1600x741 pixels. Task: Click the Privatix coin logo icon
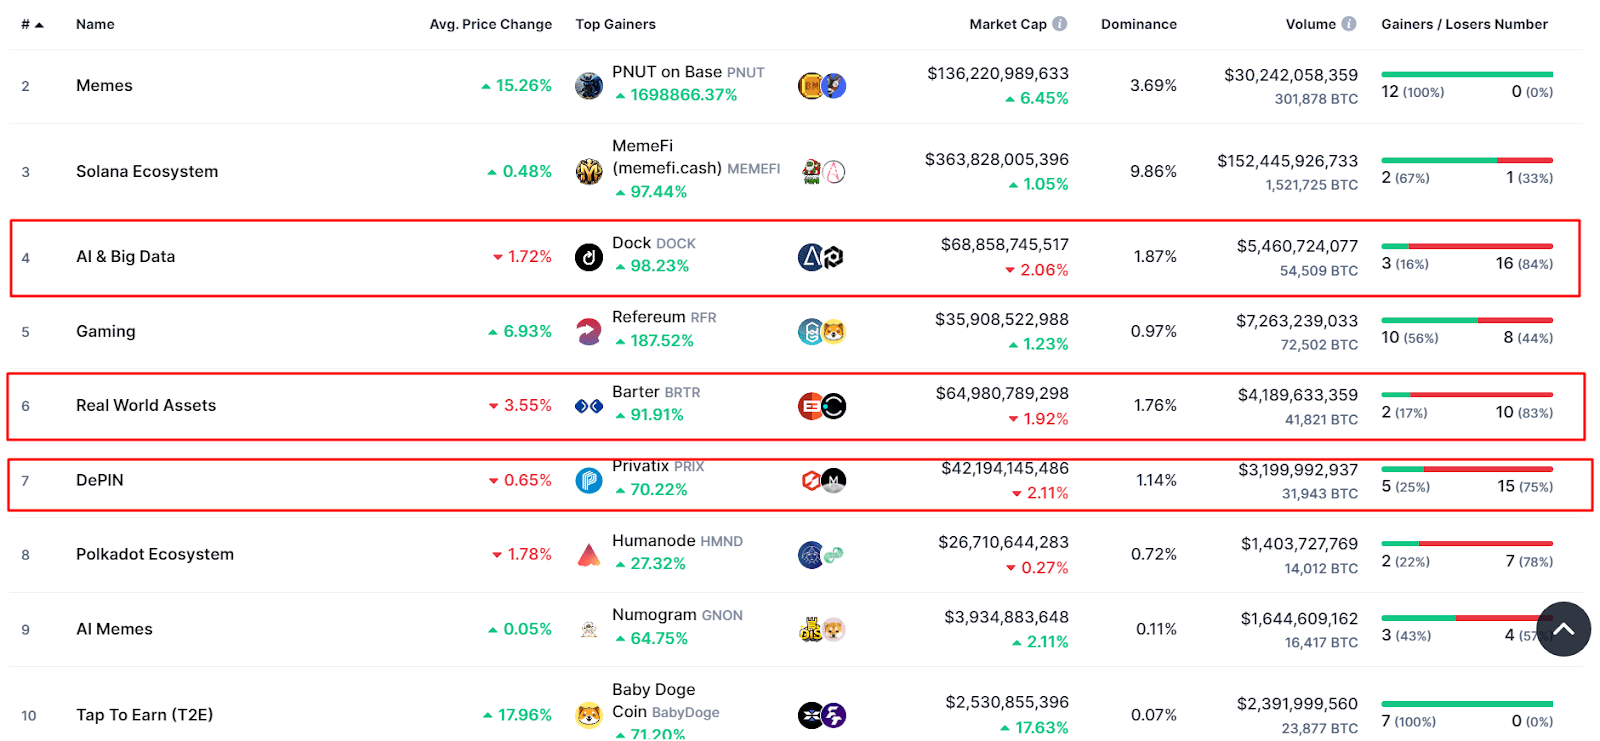click(x=589, y=481)
